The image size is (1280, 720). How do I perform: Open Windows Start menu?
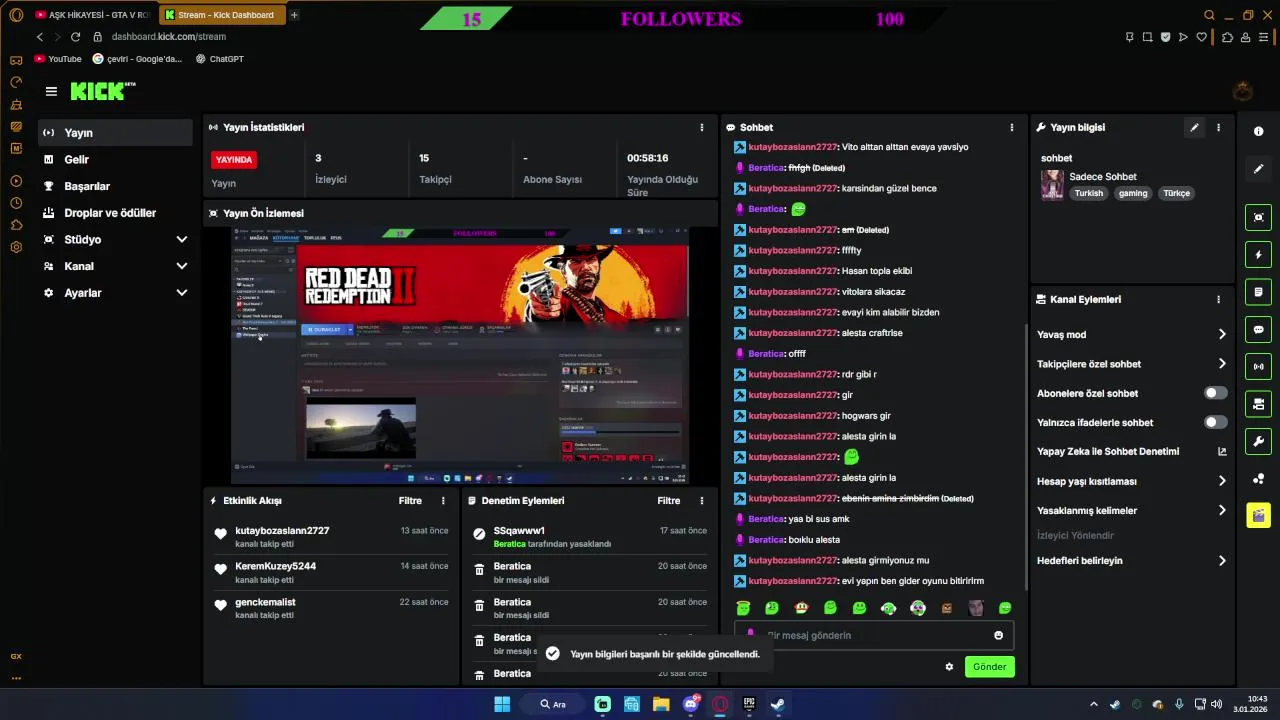point(502,704)
